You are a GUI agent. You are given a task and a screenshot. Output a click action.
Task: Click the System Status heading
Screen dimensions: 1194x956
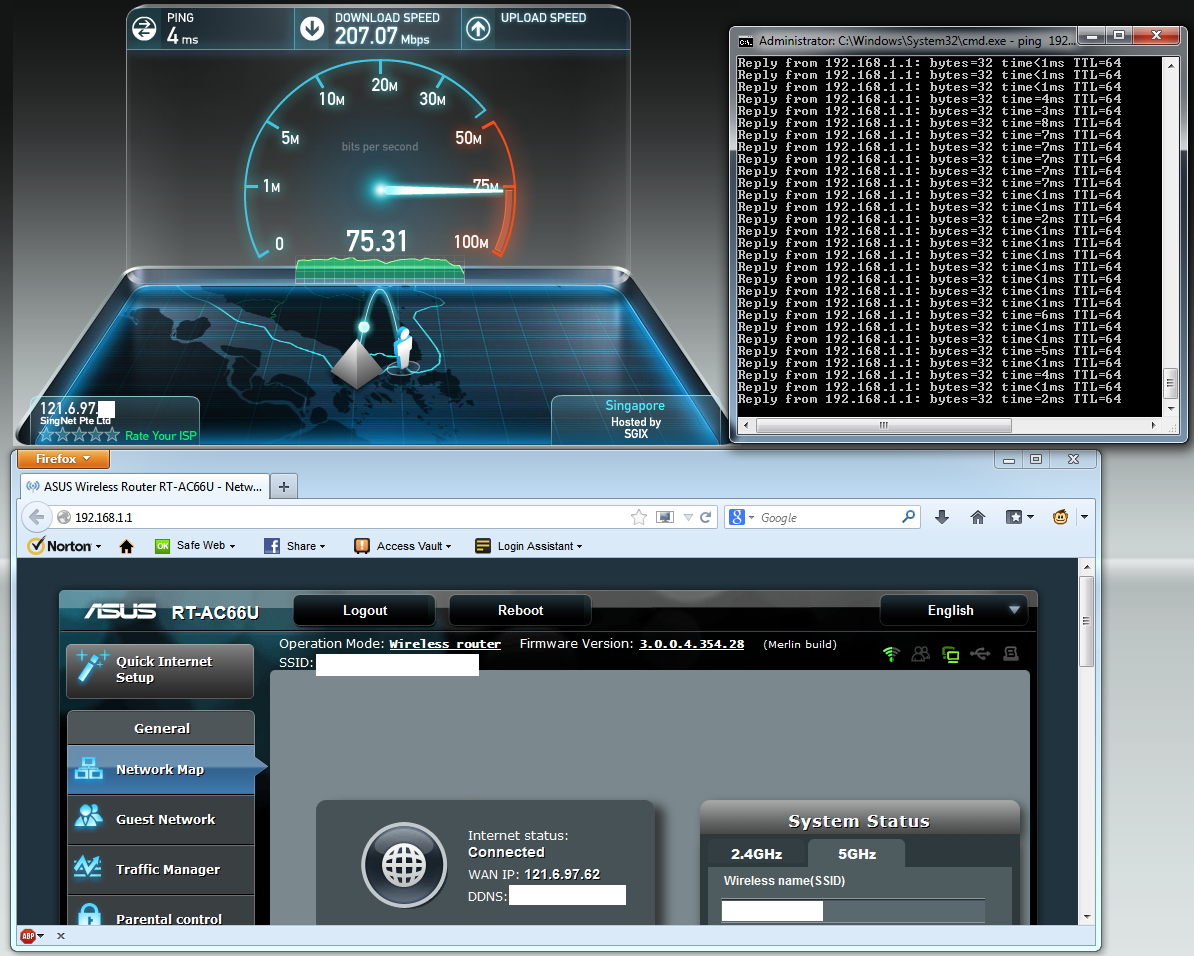point(859,820)
